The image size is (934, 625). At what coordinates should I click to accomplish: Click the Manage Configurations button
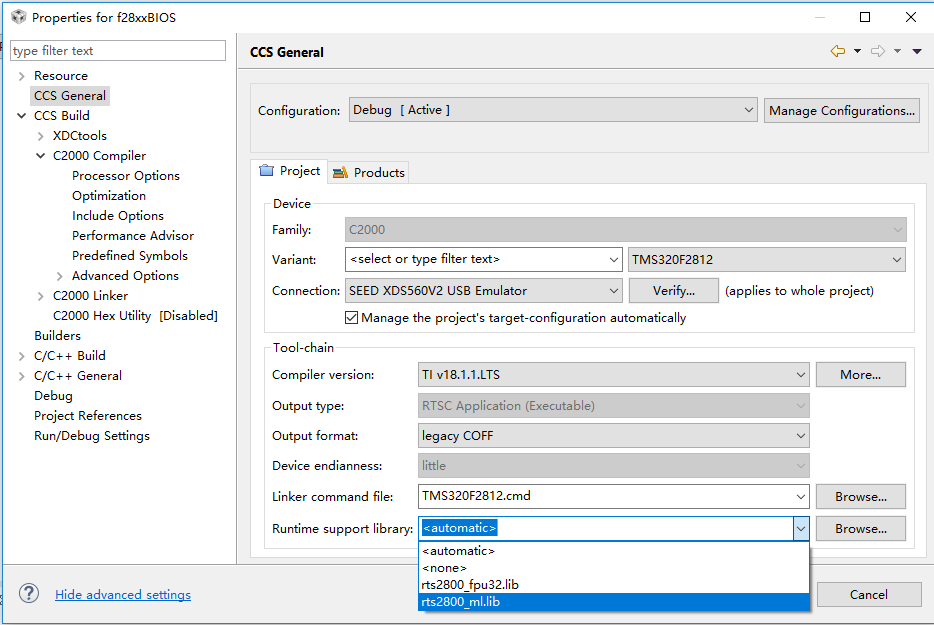842,111
